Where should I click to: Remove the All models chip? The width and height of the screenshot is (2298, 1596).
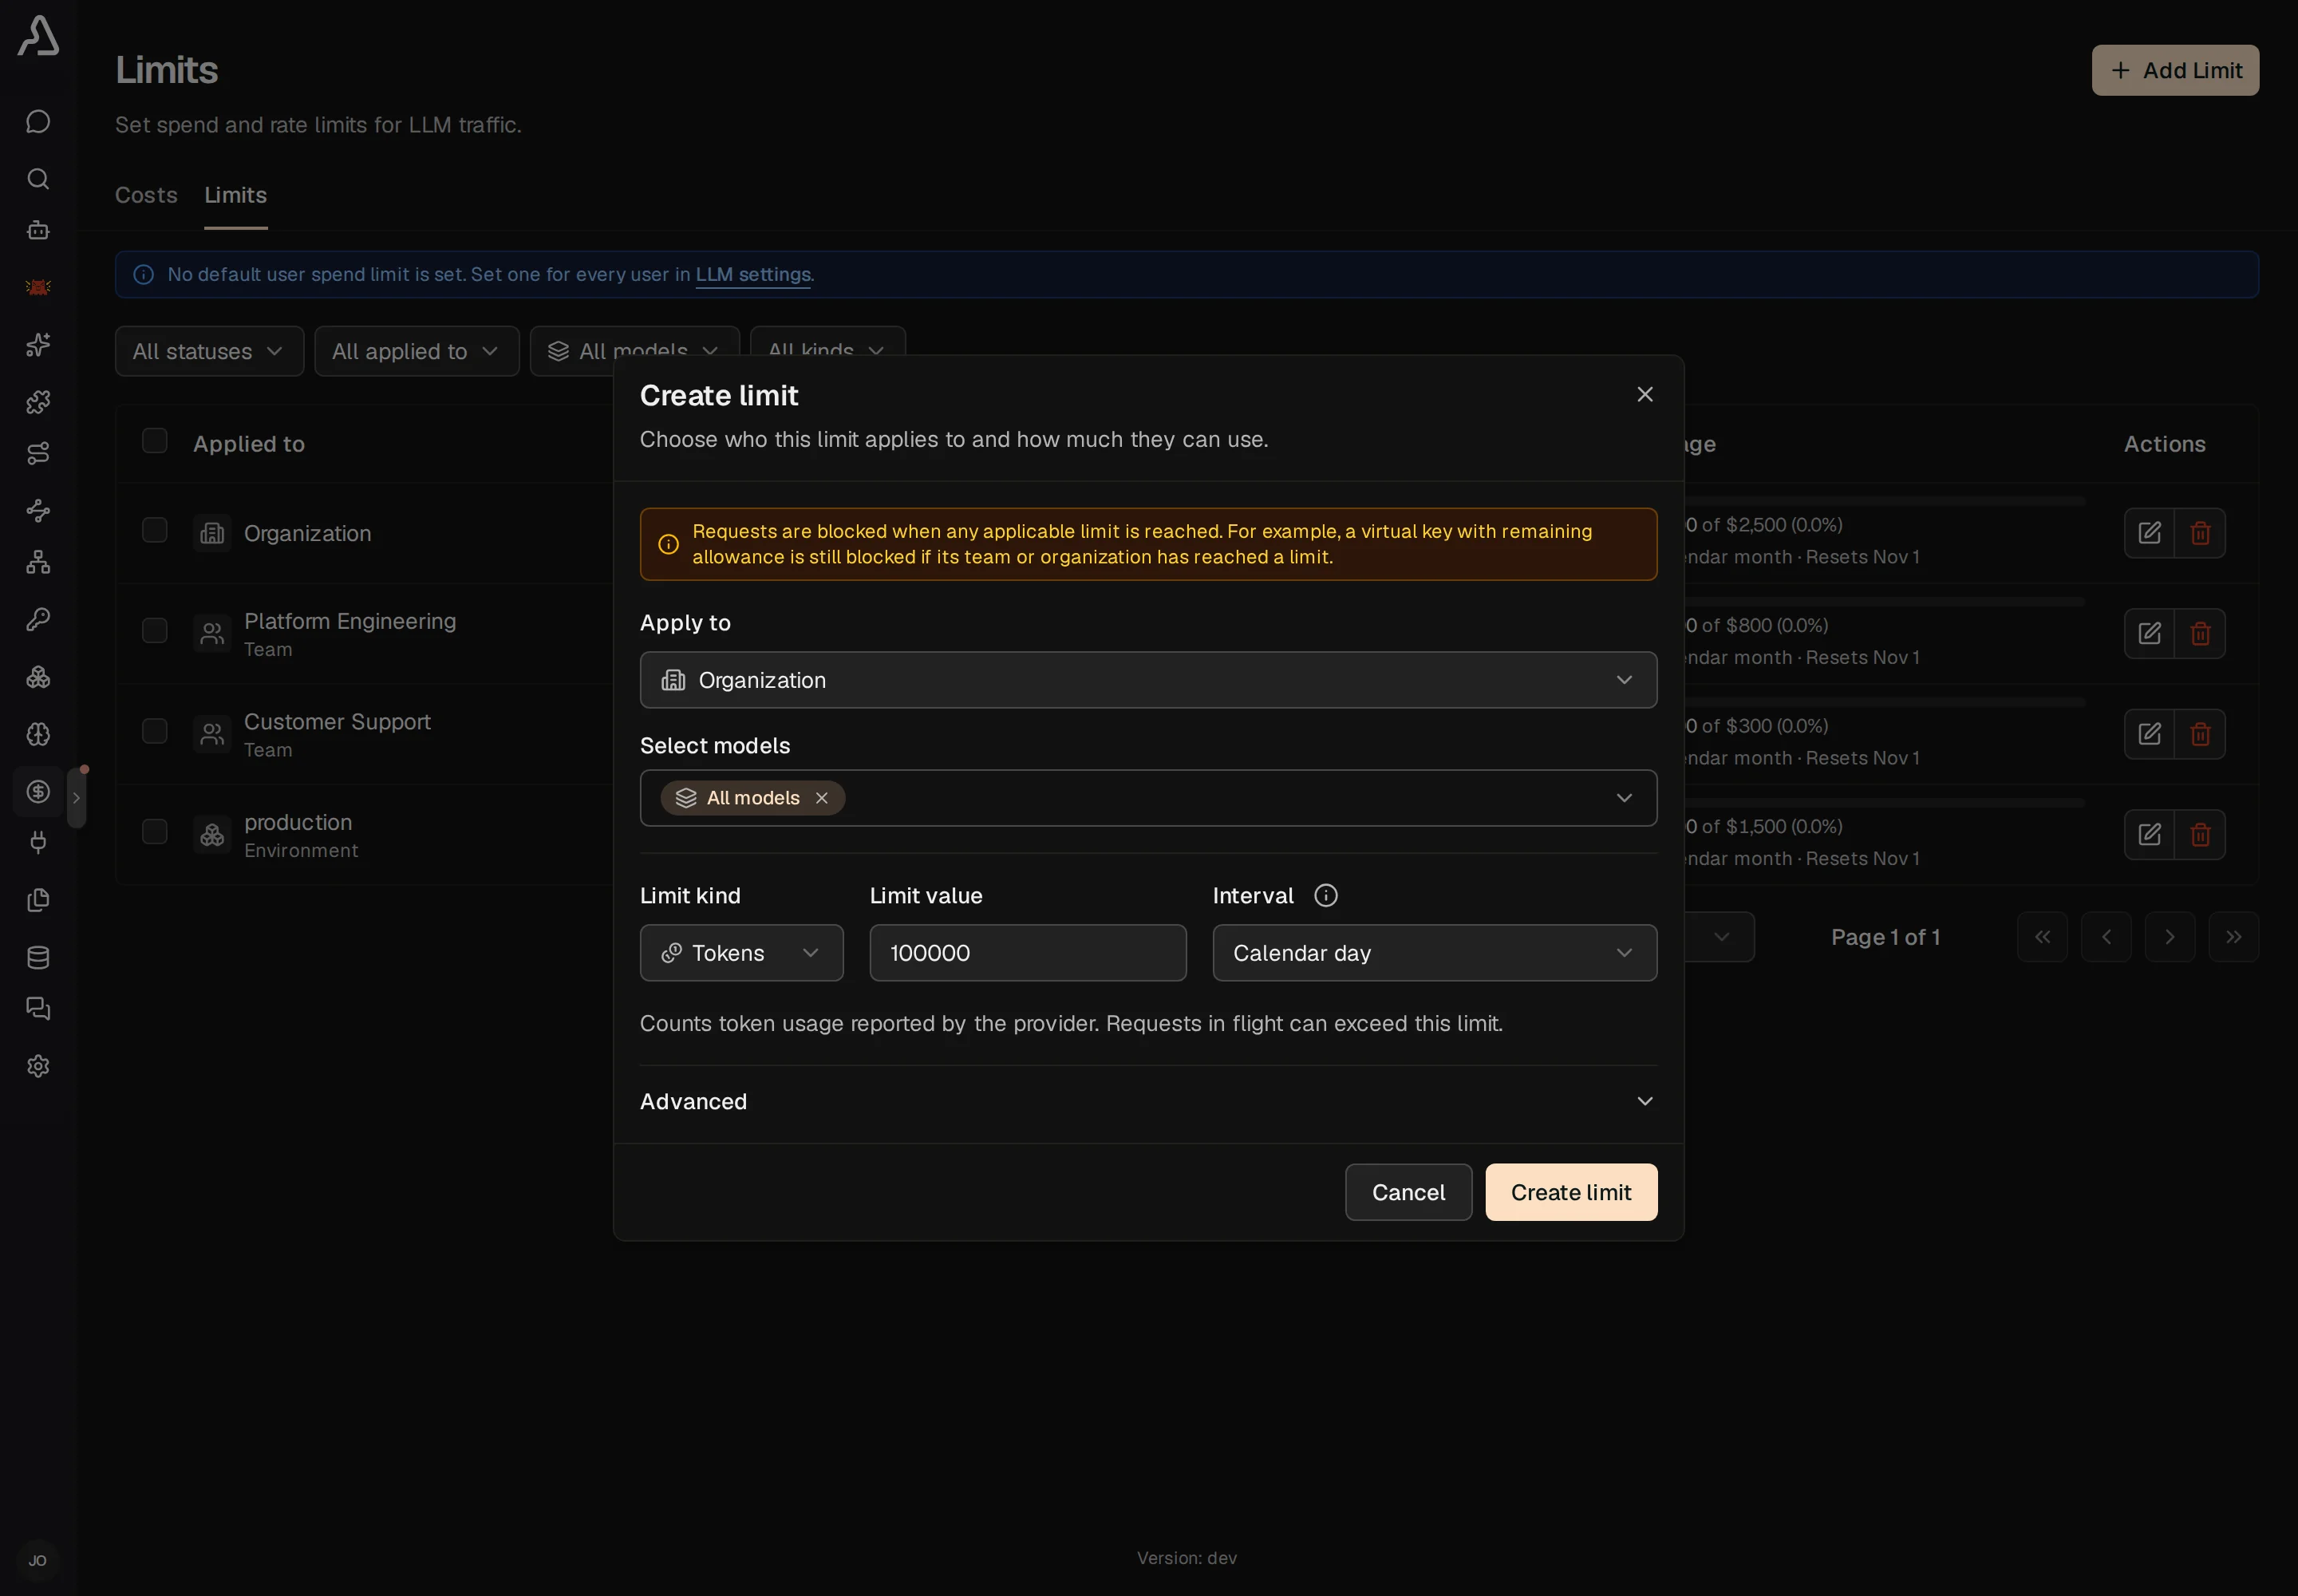[822, 798]
